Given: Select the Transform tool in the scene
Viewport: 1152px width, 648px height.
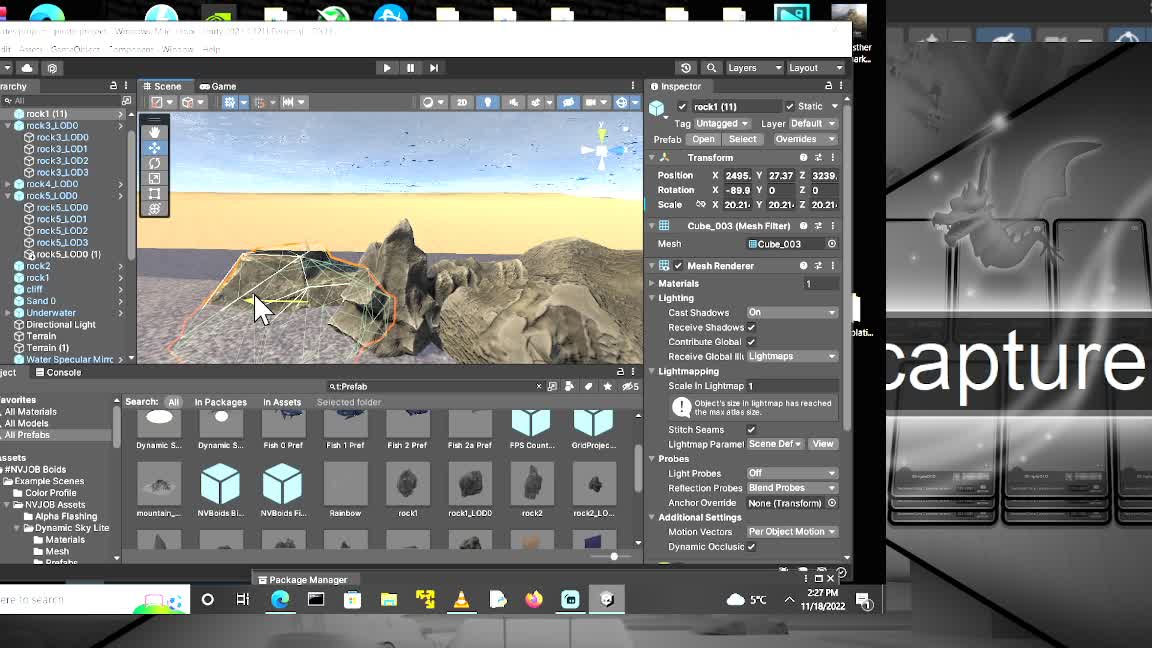Looking at the screenshot, I should pyautogui.click(x=154, y=209).
